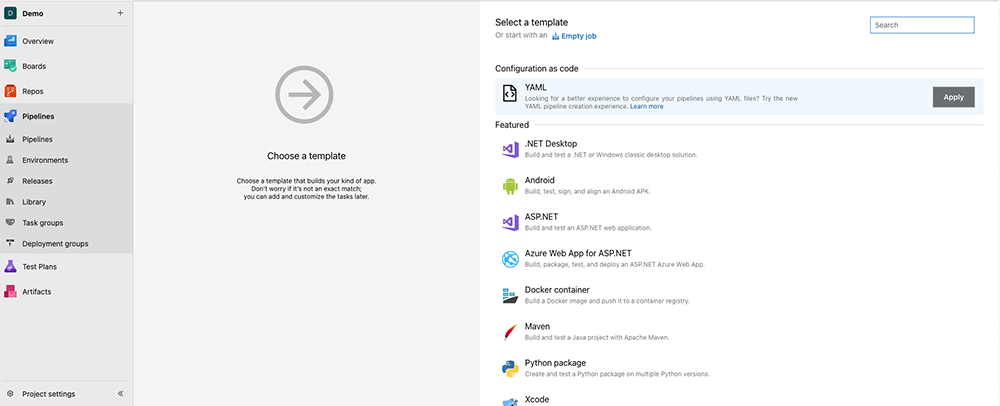
Task: Open Library under Pipelines
Action: 34,202
